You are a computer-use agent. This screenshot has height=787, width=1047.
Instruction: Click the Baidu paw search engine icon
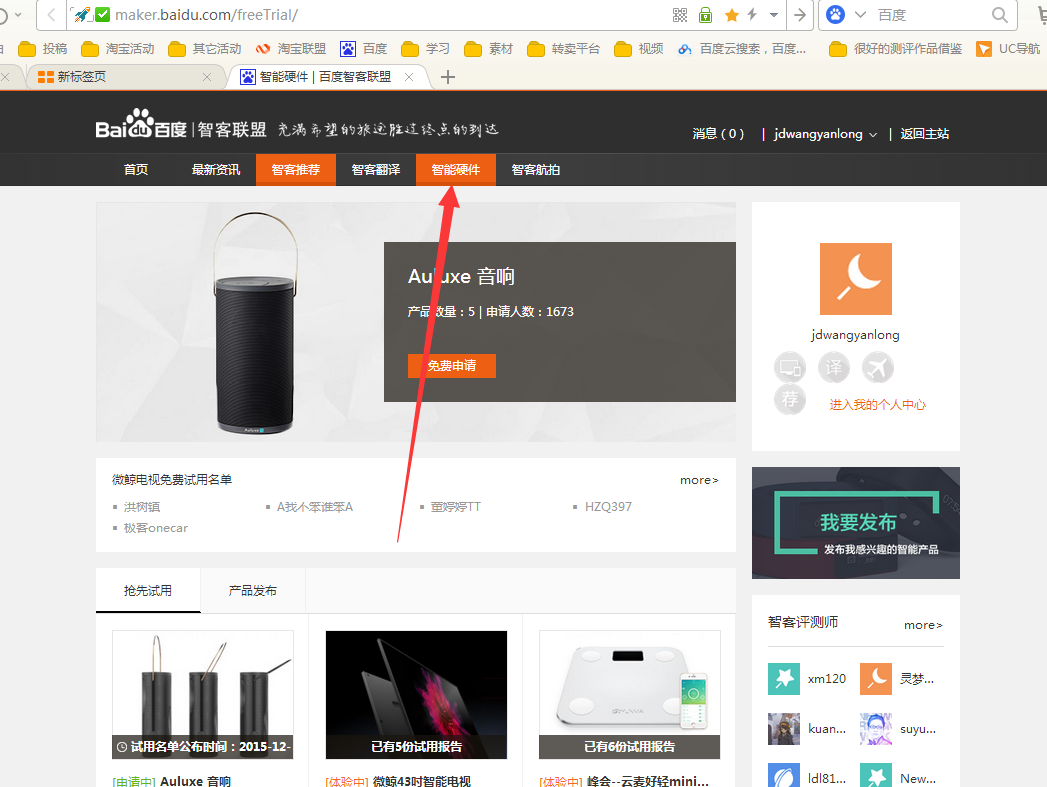click(835, 14)
